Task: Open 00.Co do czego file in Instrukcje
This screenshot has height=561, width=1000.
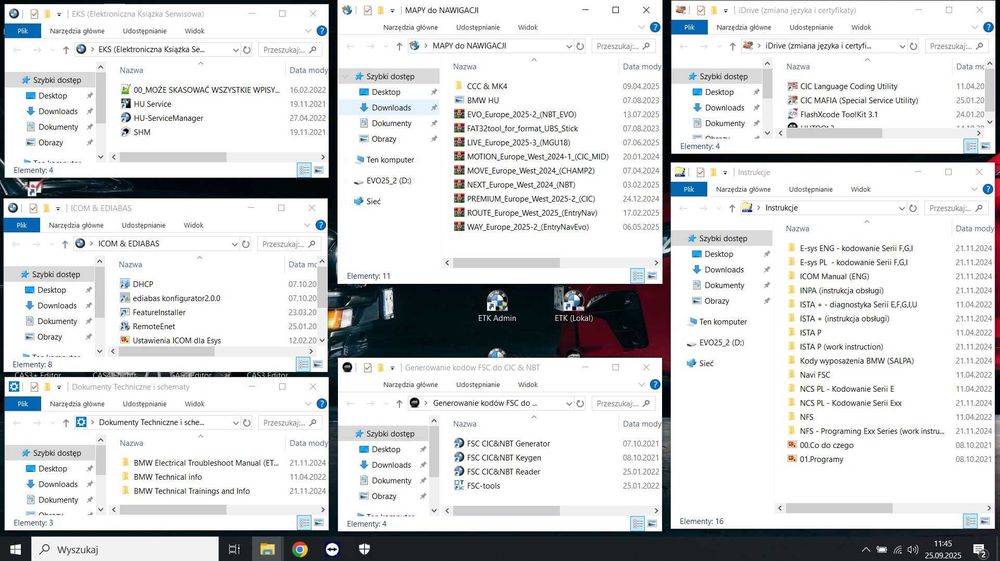Action: click(x=826, y=445)
